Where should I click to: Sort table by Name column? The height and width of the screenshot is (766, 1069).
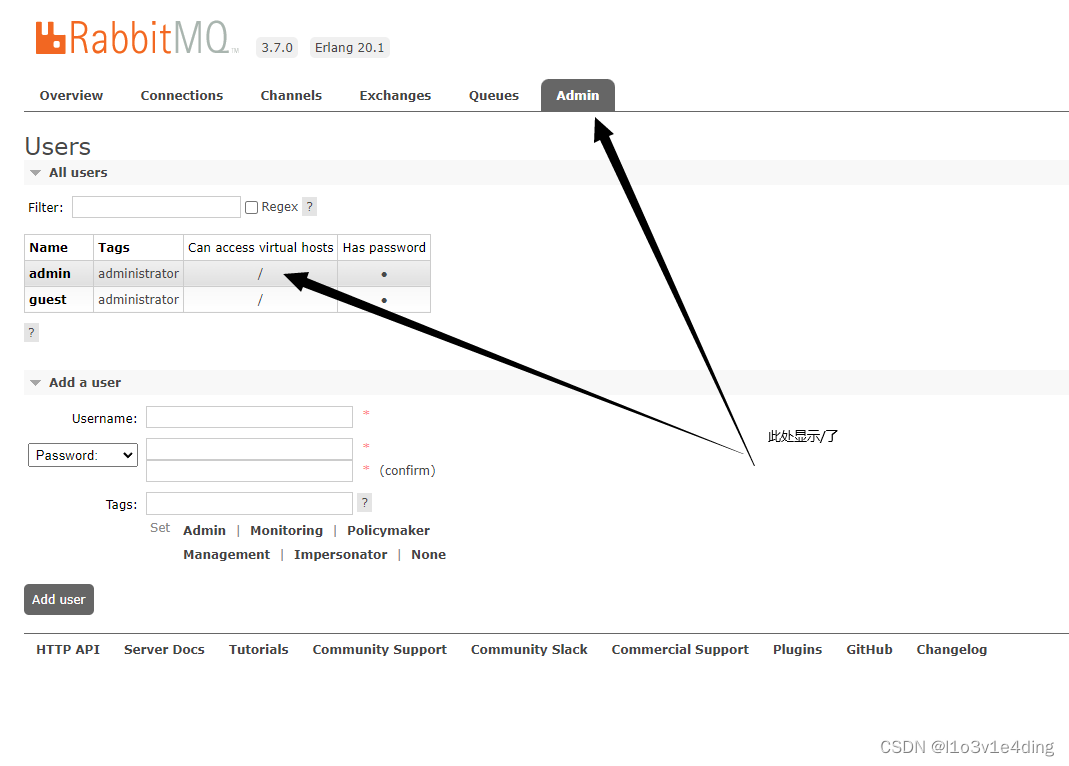click(x=48, y=247)
